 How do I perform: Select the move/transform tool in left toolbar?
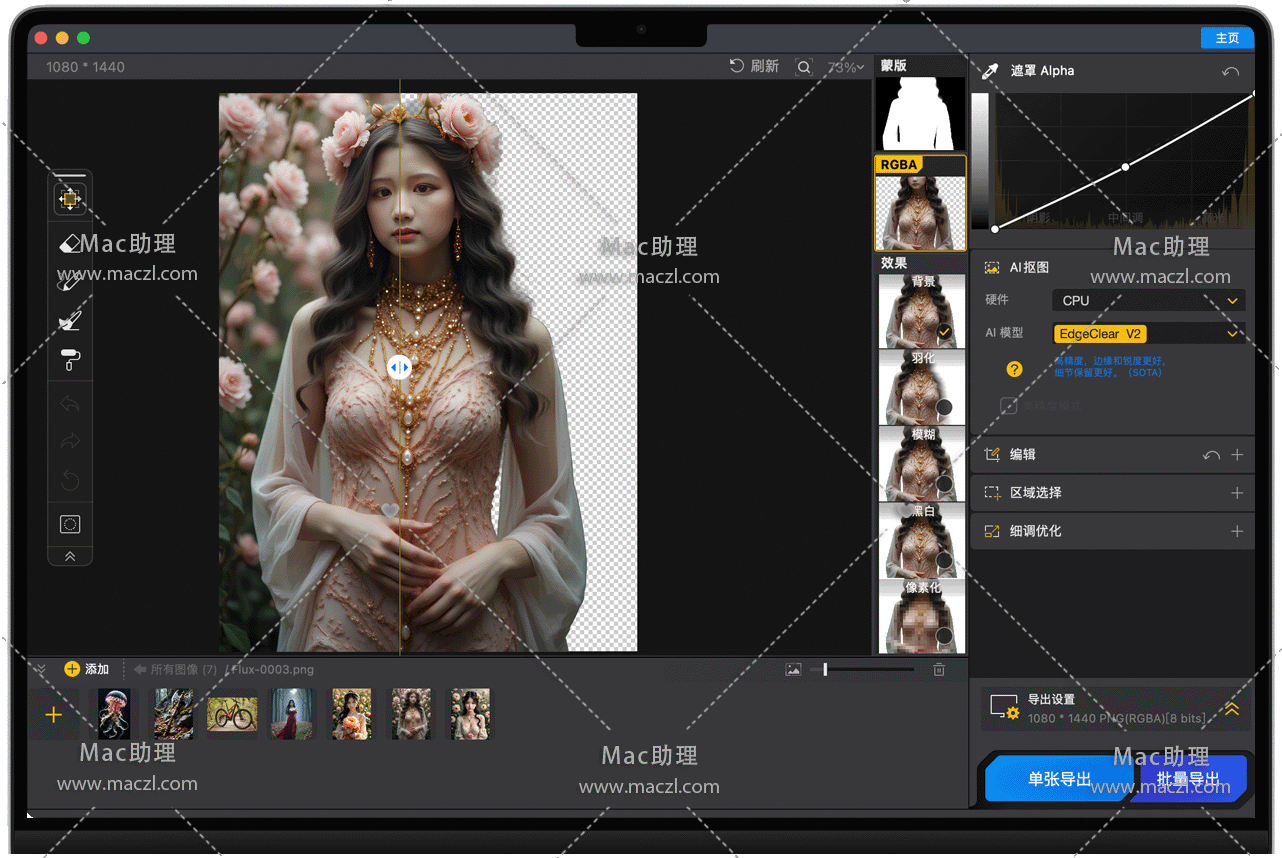click(x=70, y=199)
